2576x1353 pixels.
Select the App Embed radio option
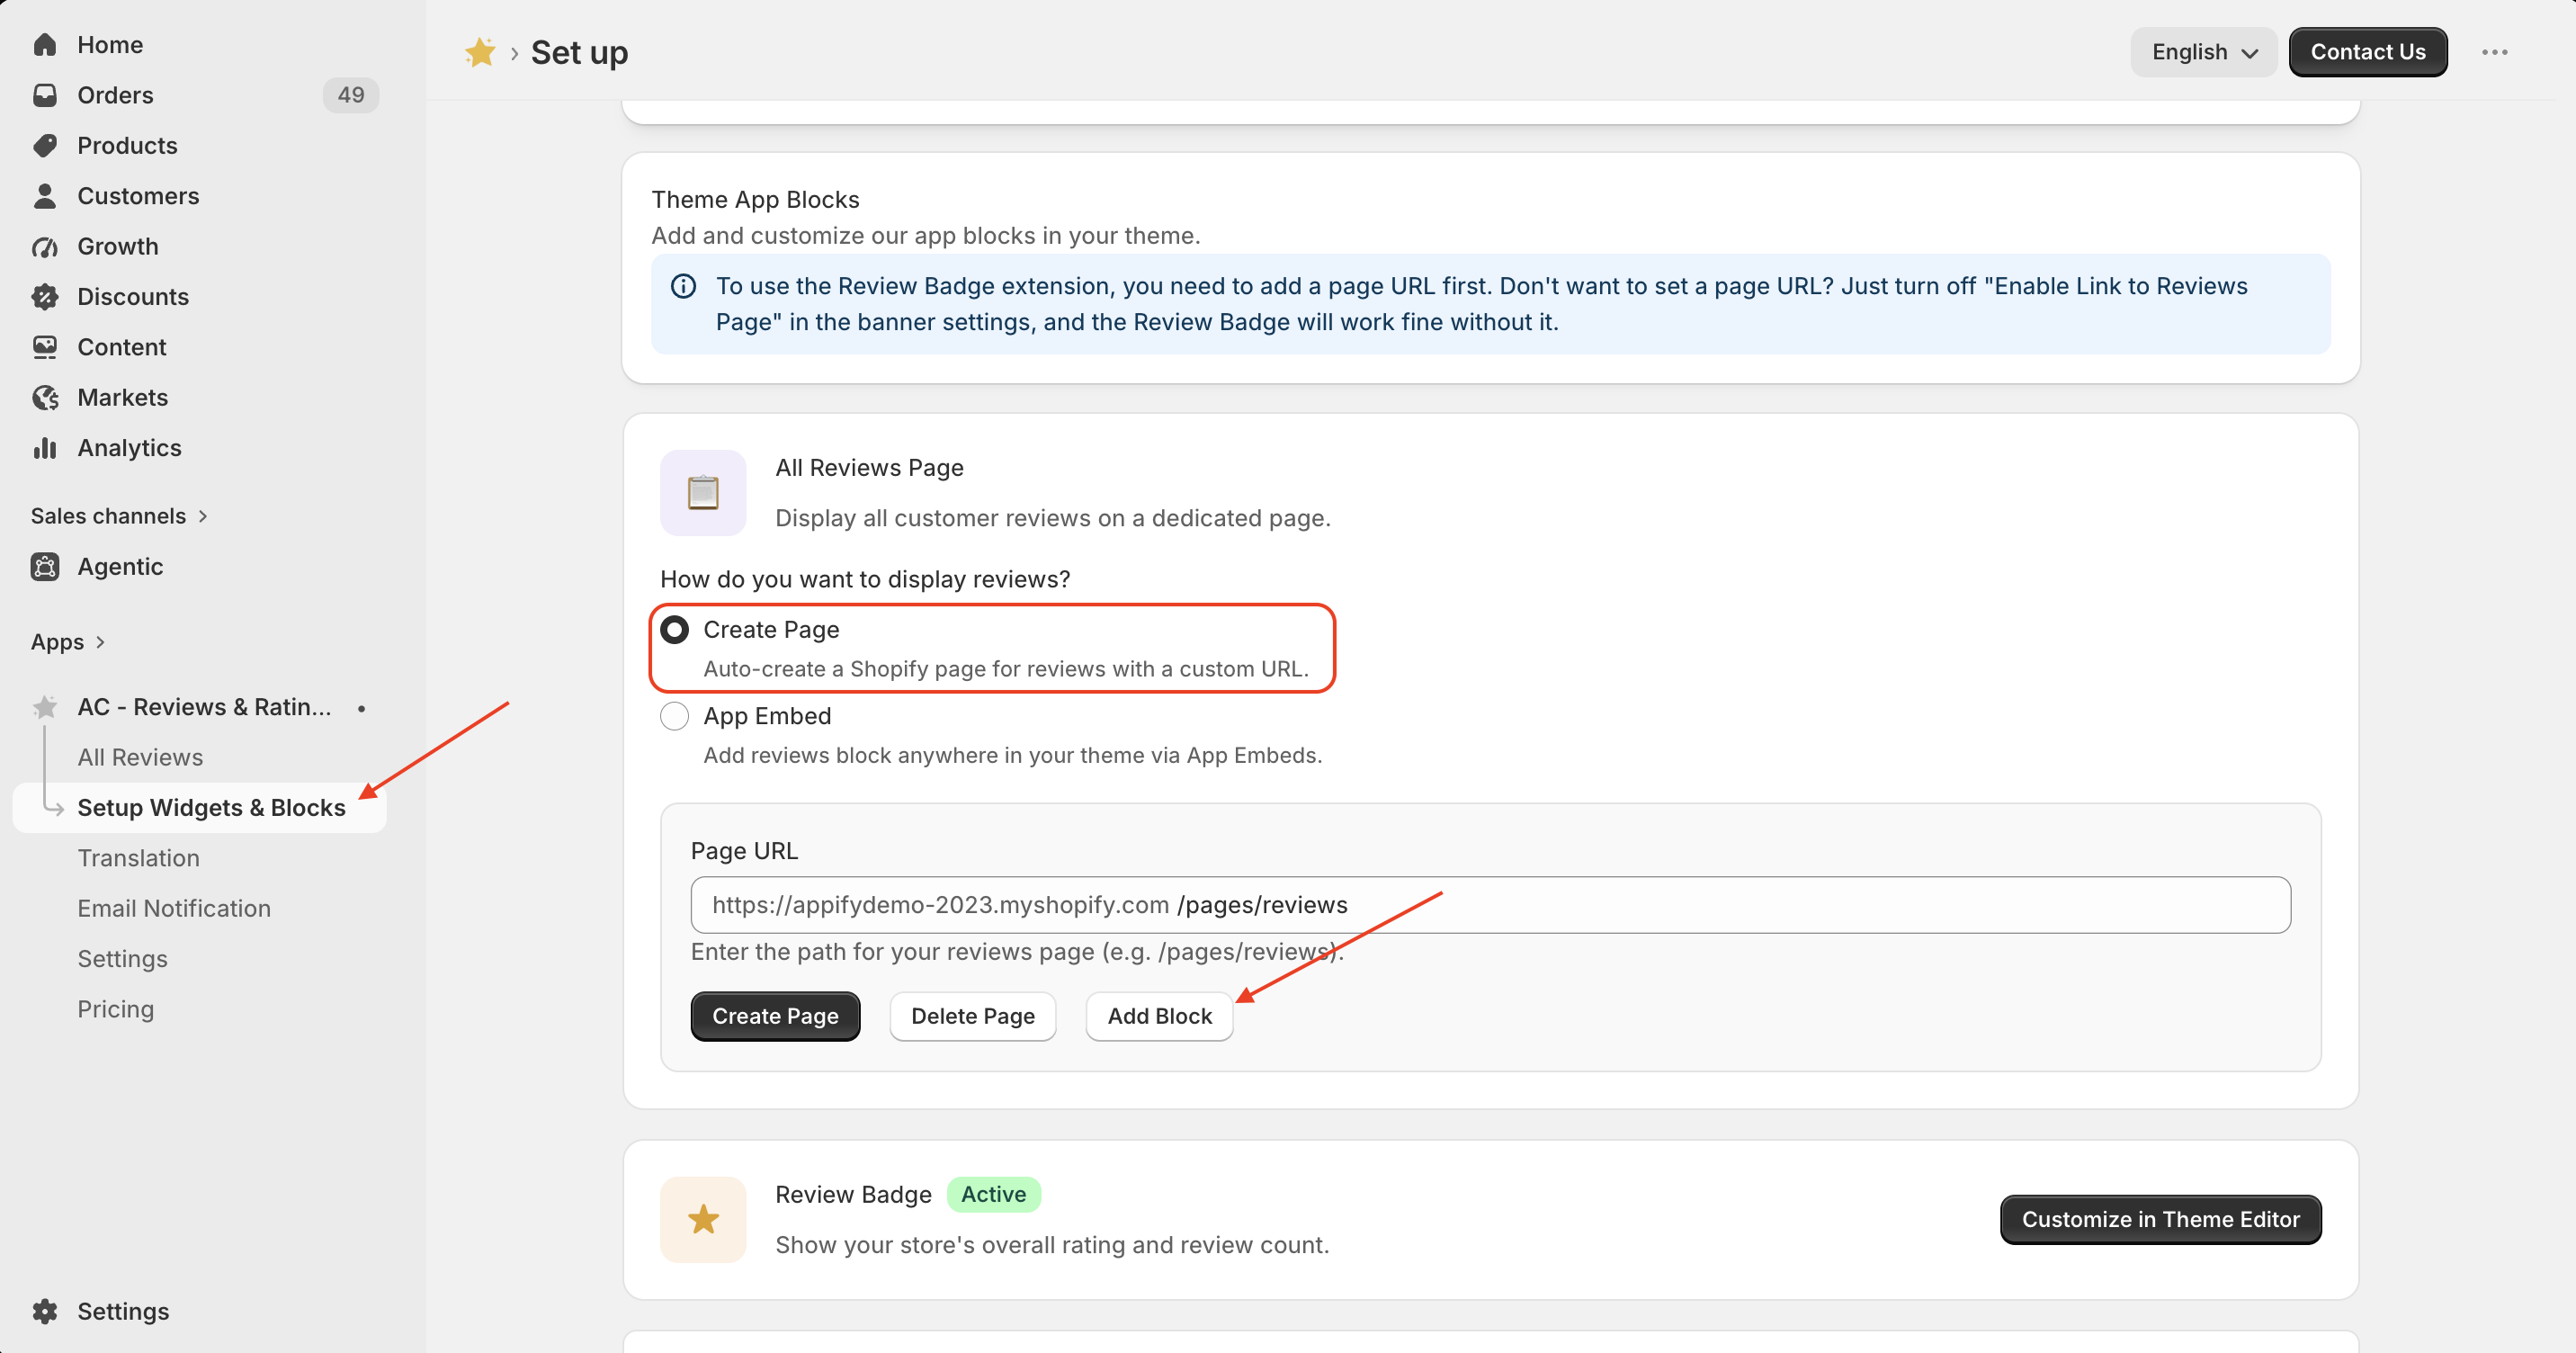click(674, 716)
